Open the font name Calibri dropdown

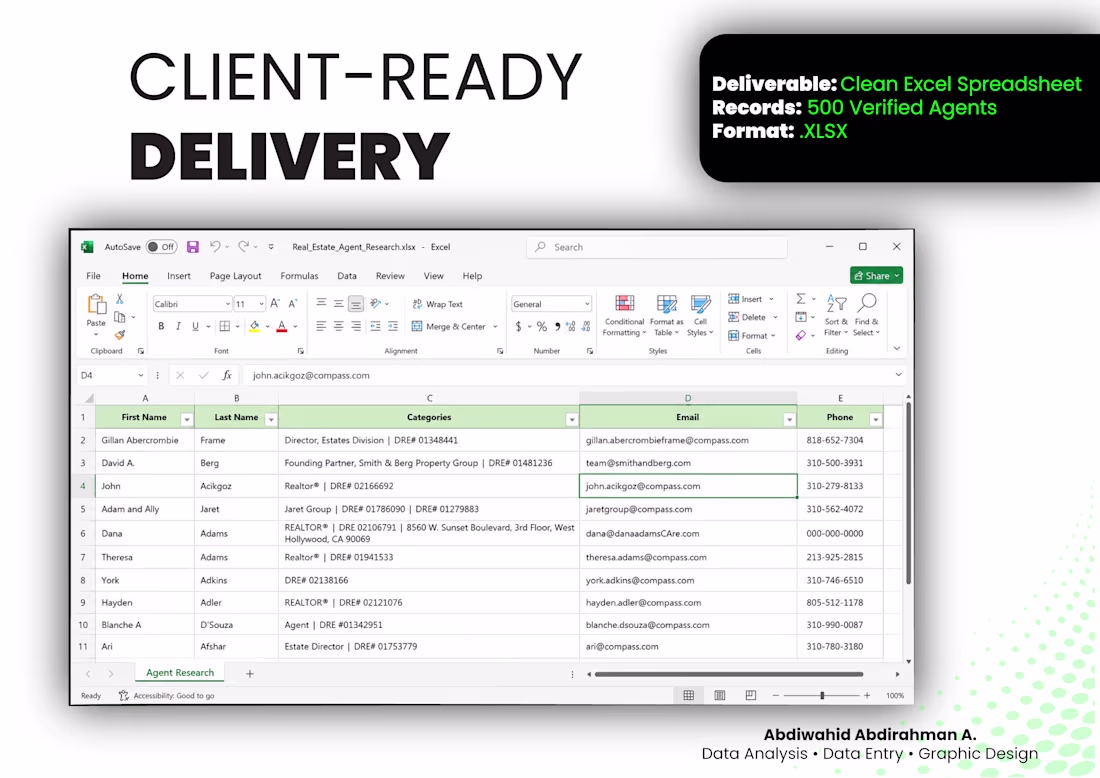(x=228, y=304)
